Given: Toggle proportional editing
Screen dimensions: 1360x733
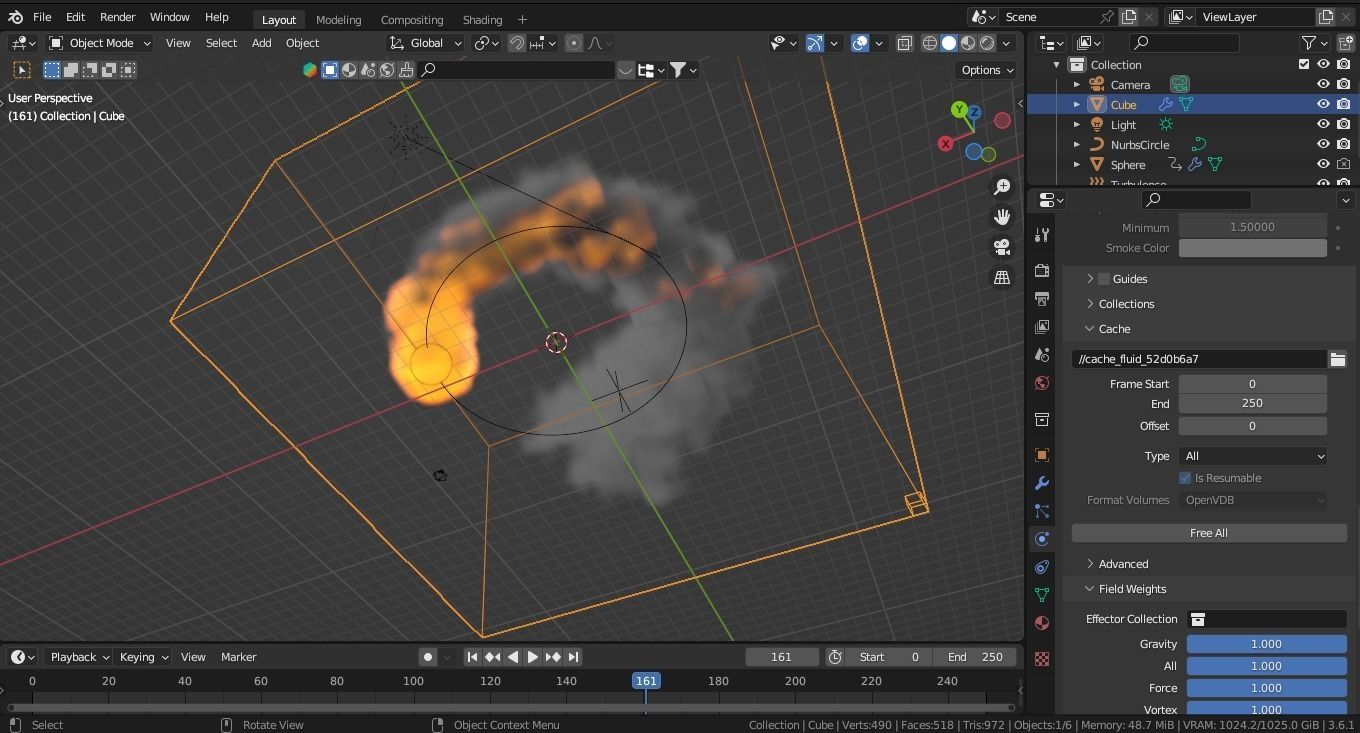Looking at the screenshot, I should coord(573,43).
